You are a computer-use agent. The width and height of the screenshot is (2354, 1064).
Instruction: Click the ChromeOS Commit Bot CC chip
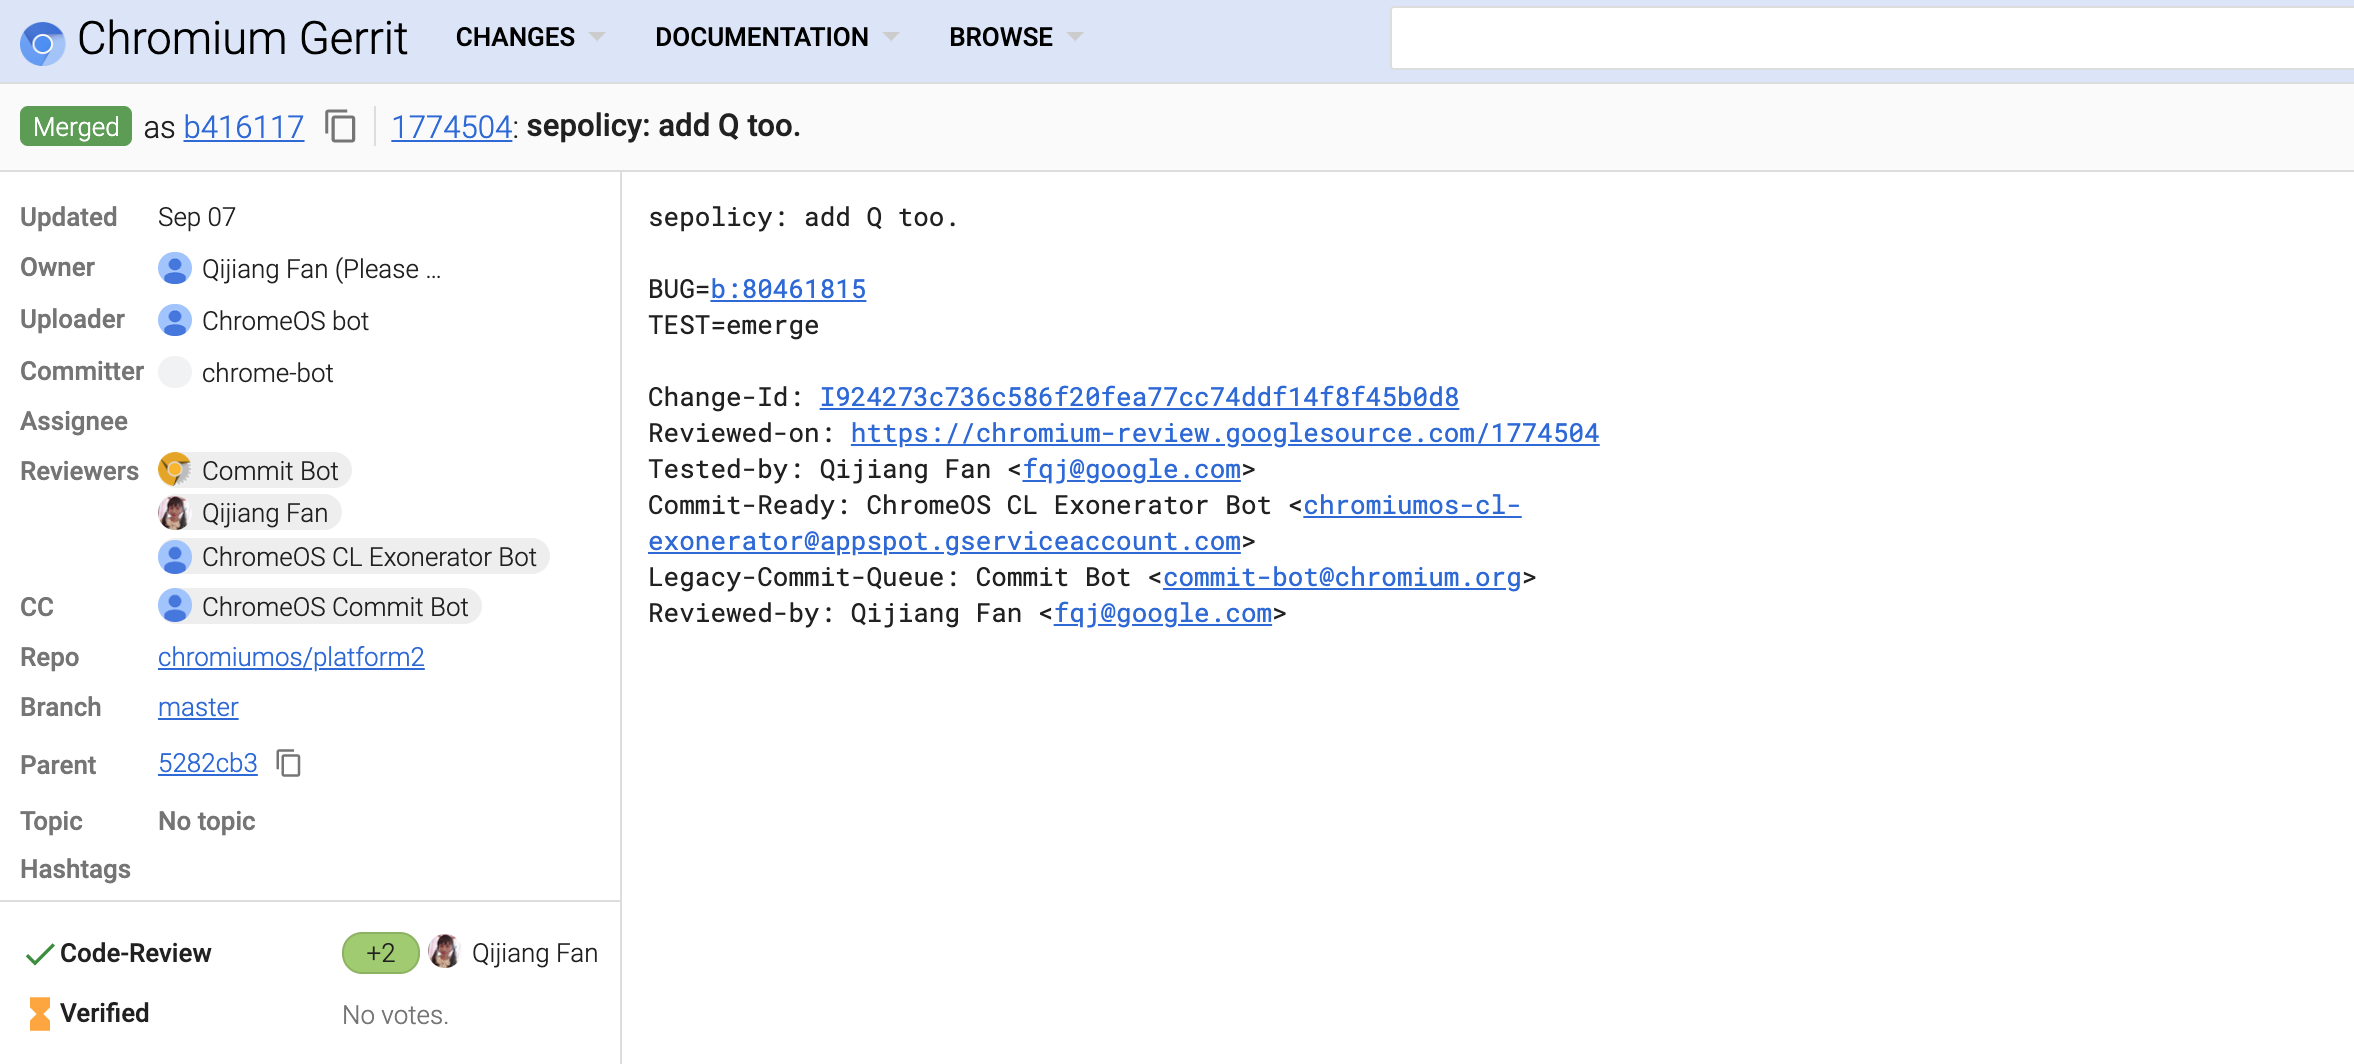point(320,606)
